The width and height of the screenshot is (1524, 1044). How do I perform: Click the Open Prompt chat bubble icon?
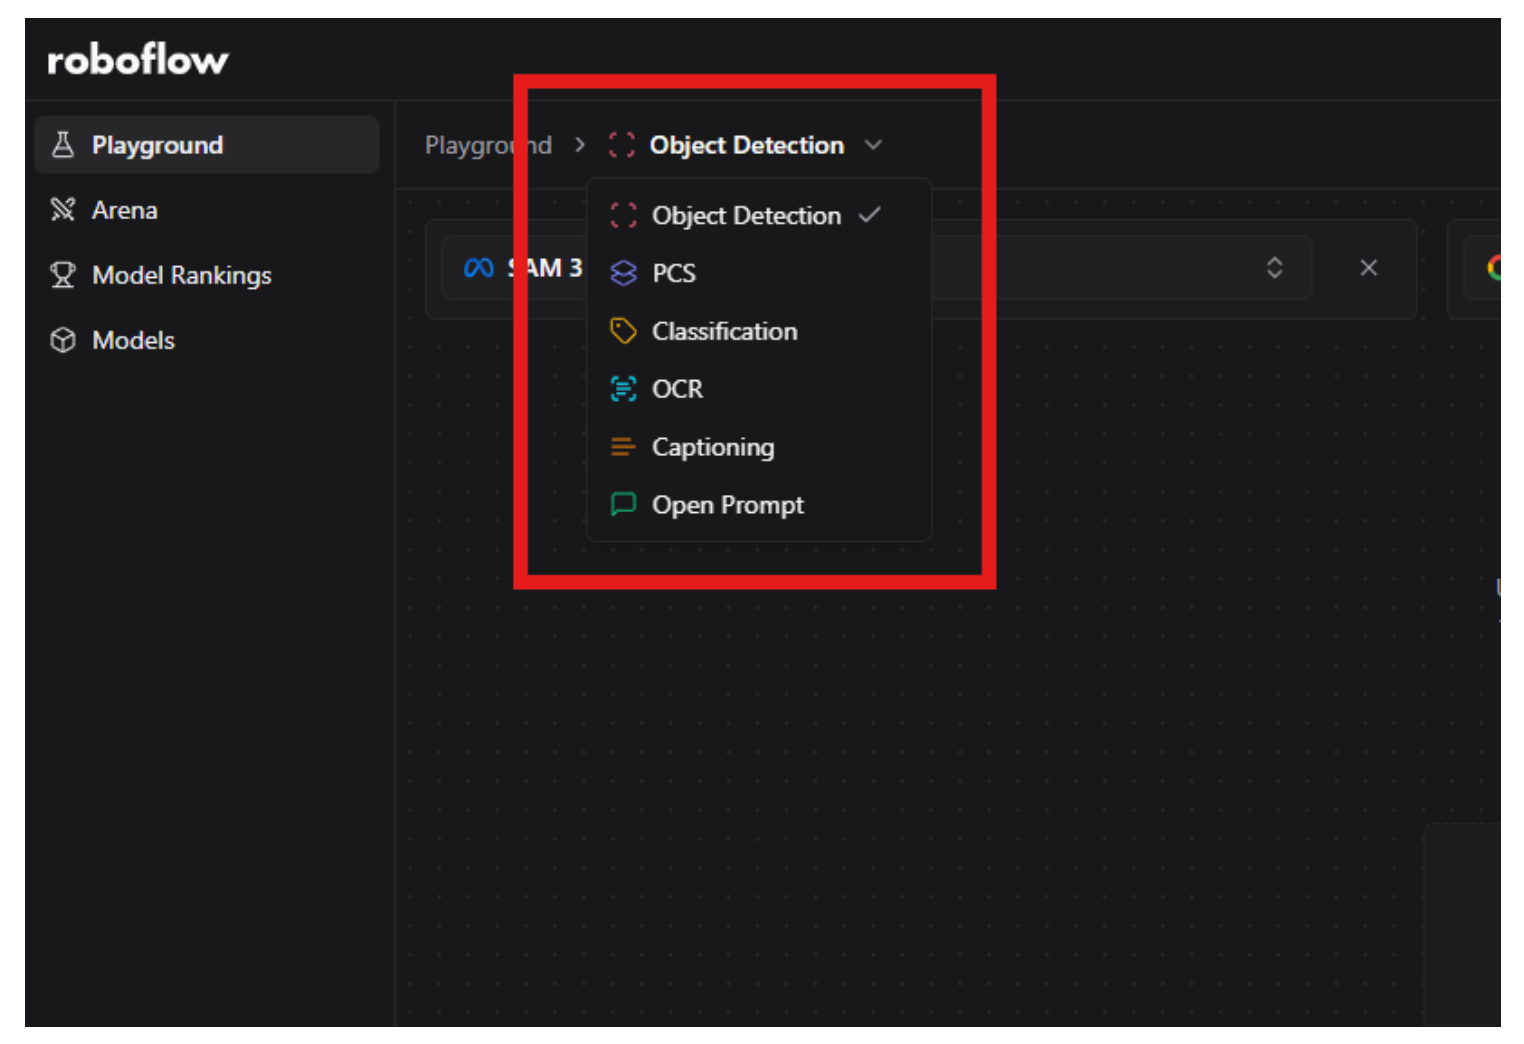pos(623,504)
